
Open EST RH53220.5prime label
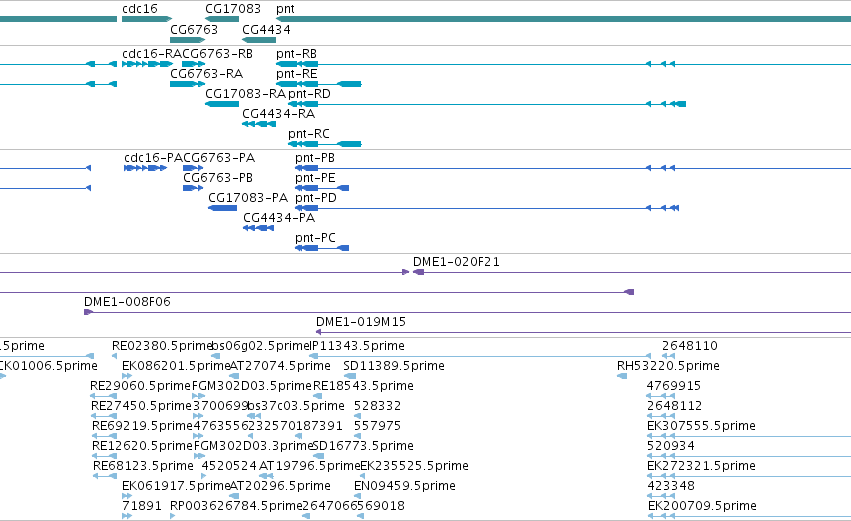coord(668,366)
